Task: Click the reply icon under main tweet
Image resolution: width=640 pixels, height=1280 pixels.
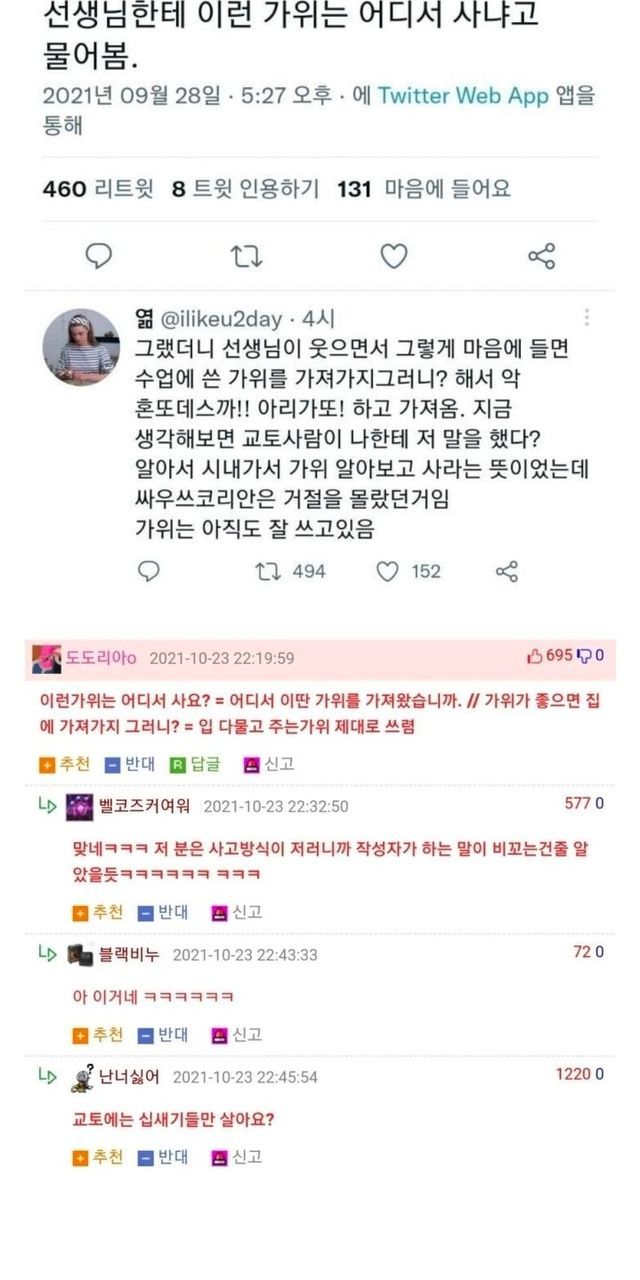Action: click(x=98, y=256)
